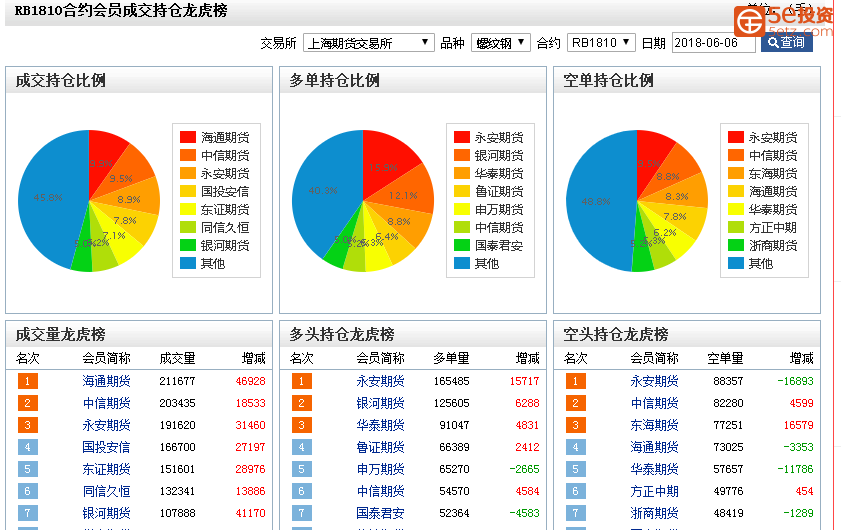Open 银河期货 link in 成交量龙虎榜 row 7
Screen dimensions: 841x530
click(x=106, y=513)
